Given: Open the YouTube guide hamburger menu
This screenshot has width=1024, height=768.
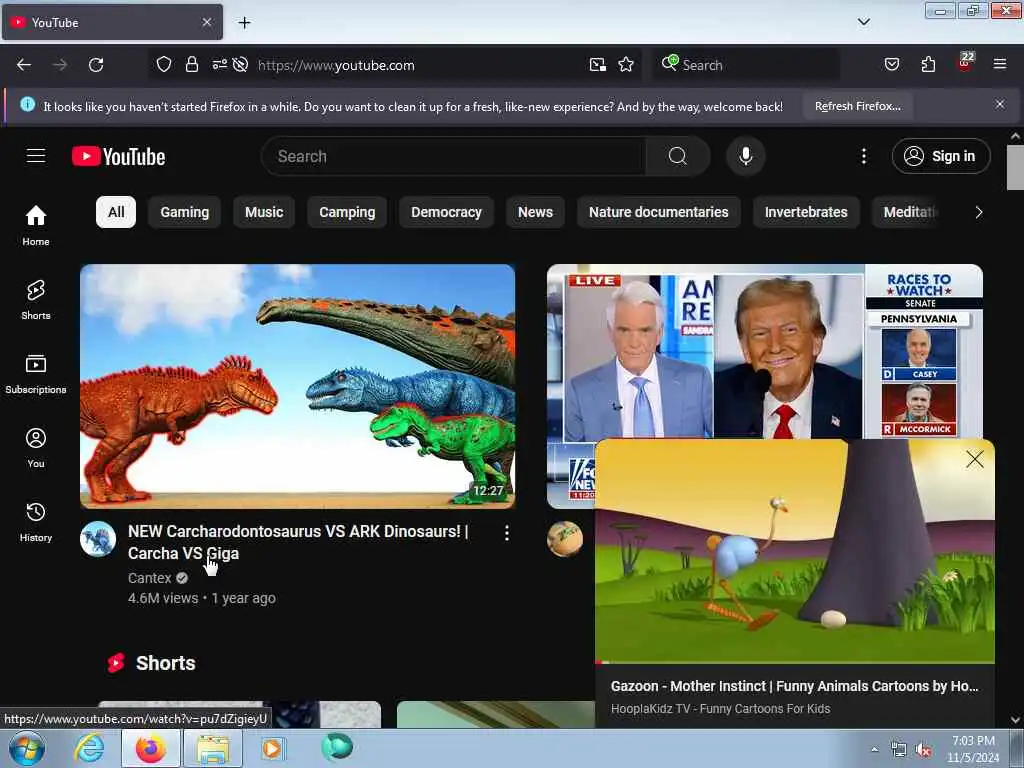Looking at the screenshot, I should point(36,156).
